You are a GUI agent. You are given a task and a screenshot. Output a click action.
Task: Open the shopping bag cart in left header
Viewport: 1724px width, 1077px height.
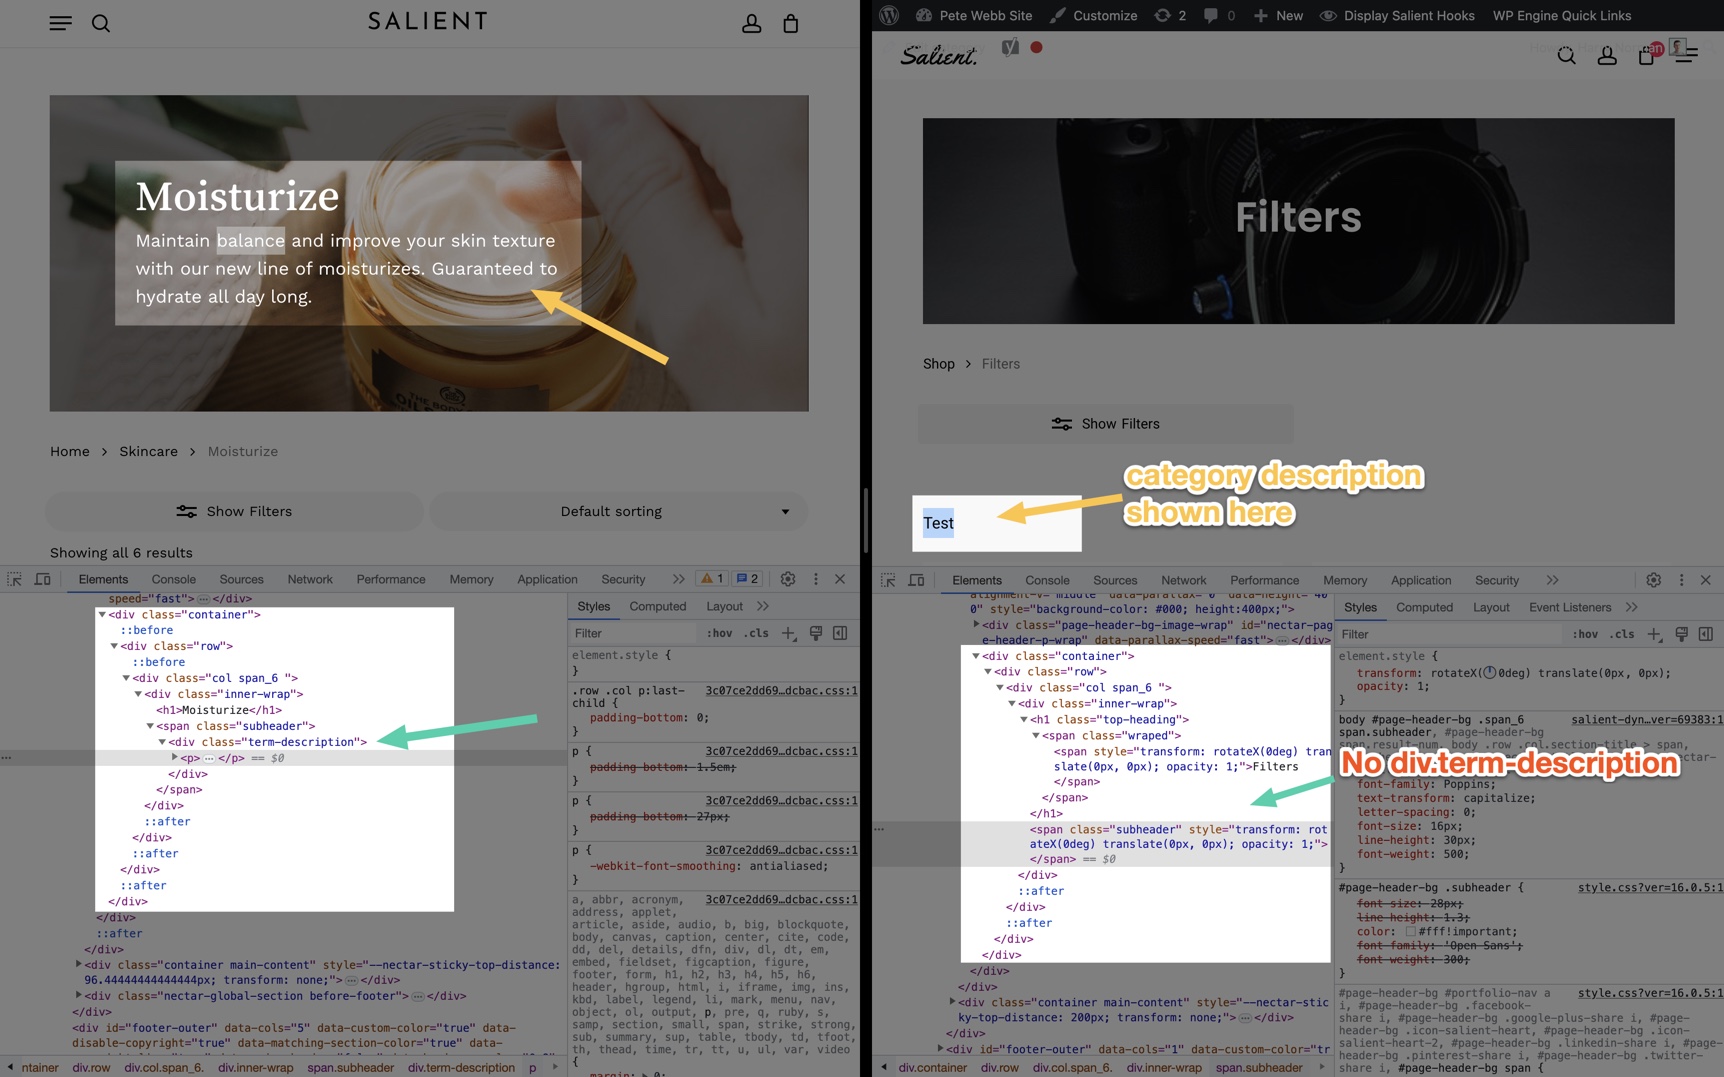(x=790, y=23)
